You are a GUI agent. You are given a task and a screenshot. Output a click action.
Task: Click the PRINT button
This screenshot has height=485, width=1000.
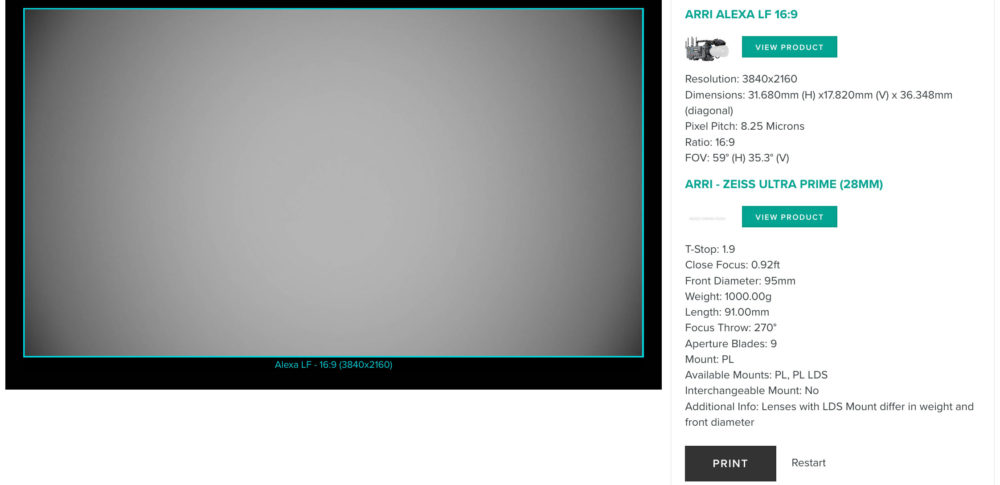pos(730,463)
